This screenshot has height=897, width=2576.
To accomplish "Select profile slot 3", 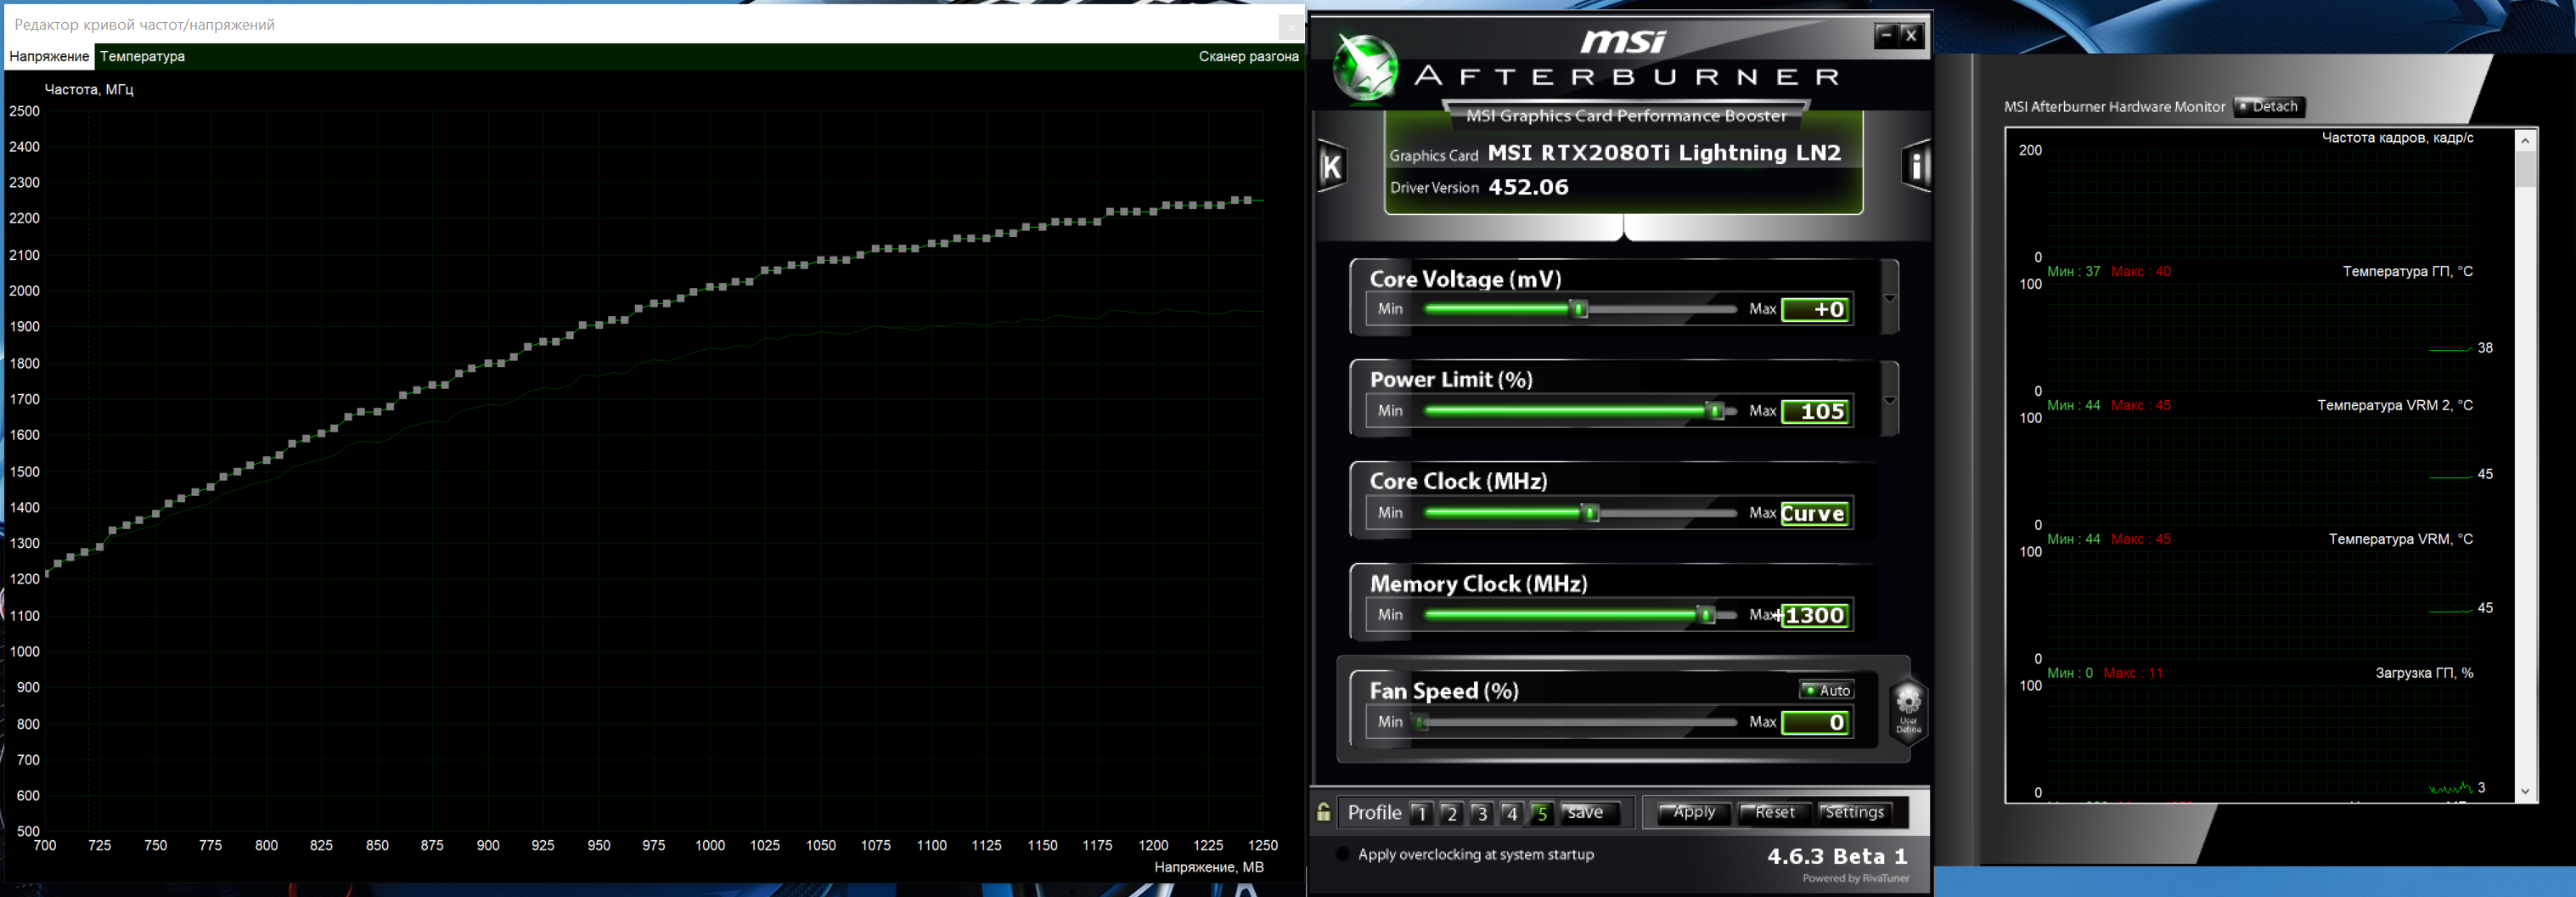I will 1481,813.
